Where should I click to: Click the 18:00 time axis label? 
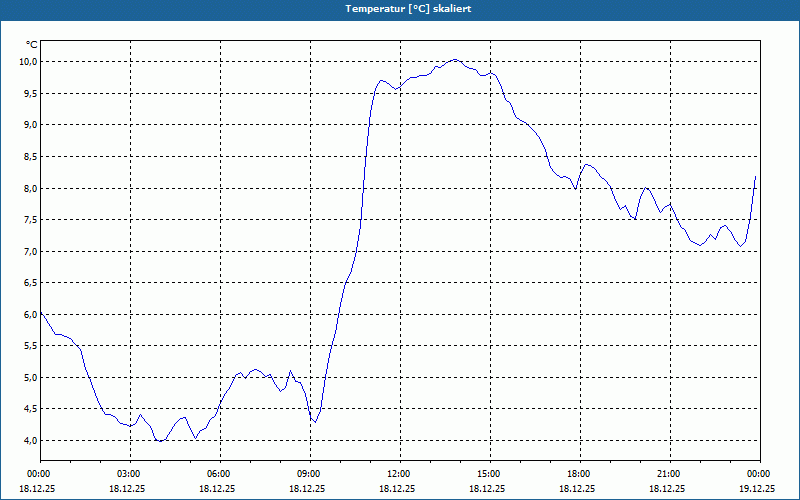(580, 474)
